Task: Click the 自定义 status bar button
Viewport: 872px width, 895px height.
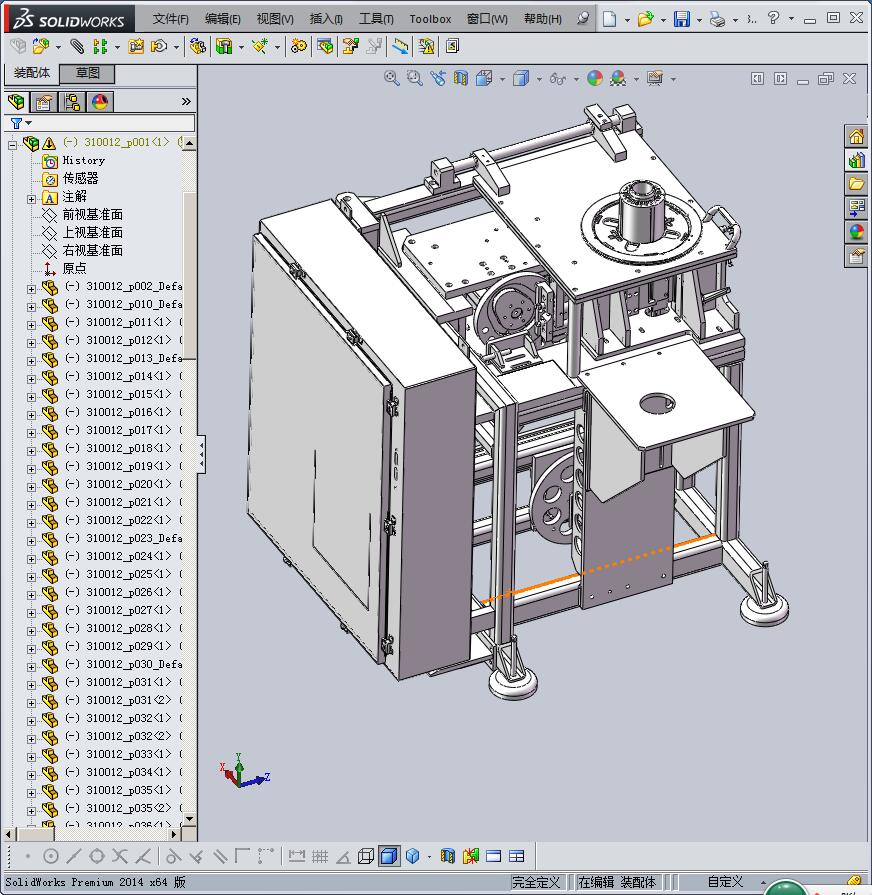Action: click(725, 882)
